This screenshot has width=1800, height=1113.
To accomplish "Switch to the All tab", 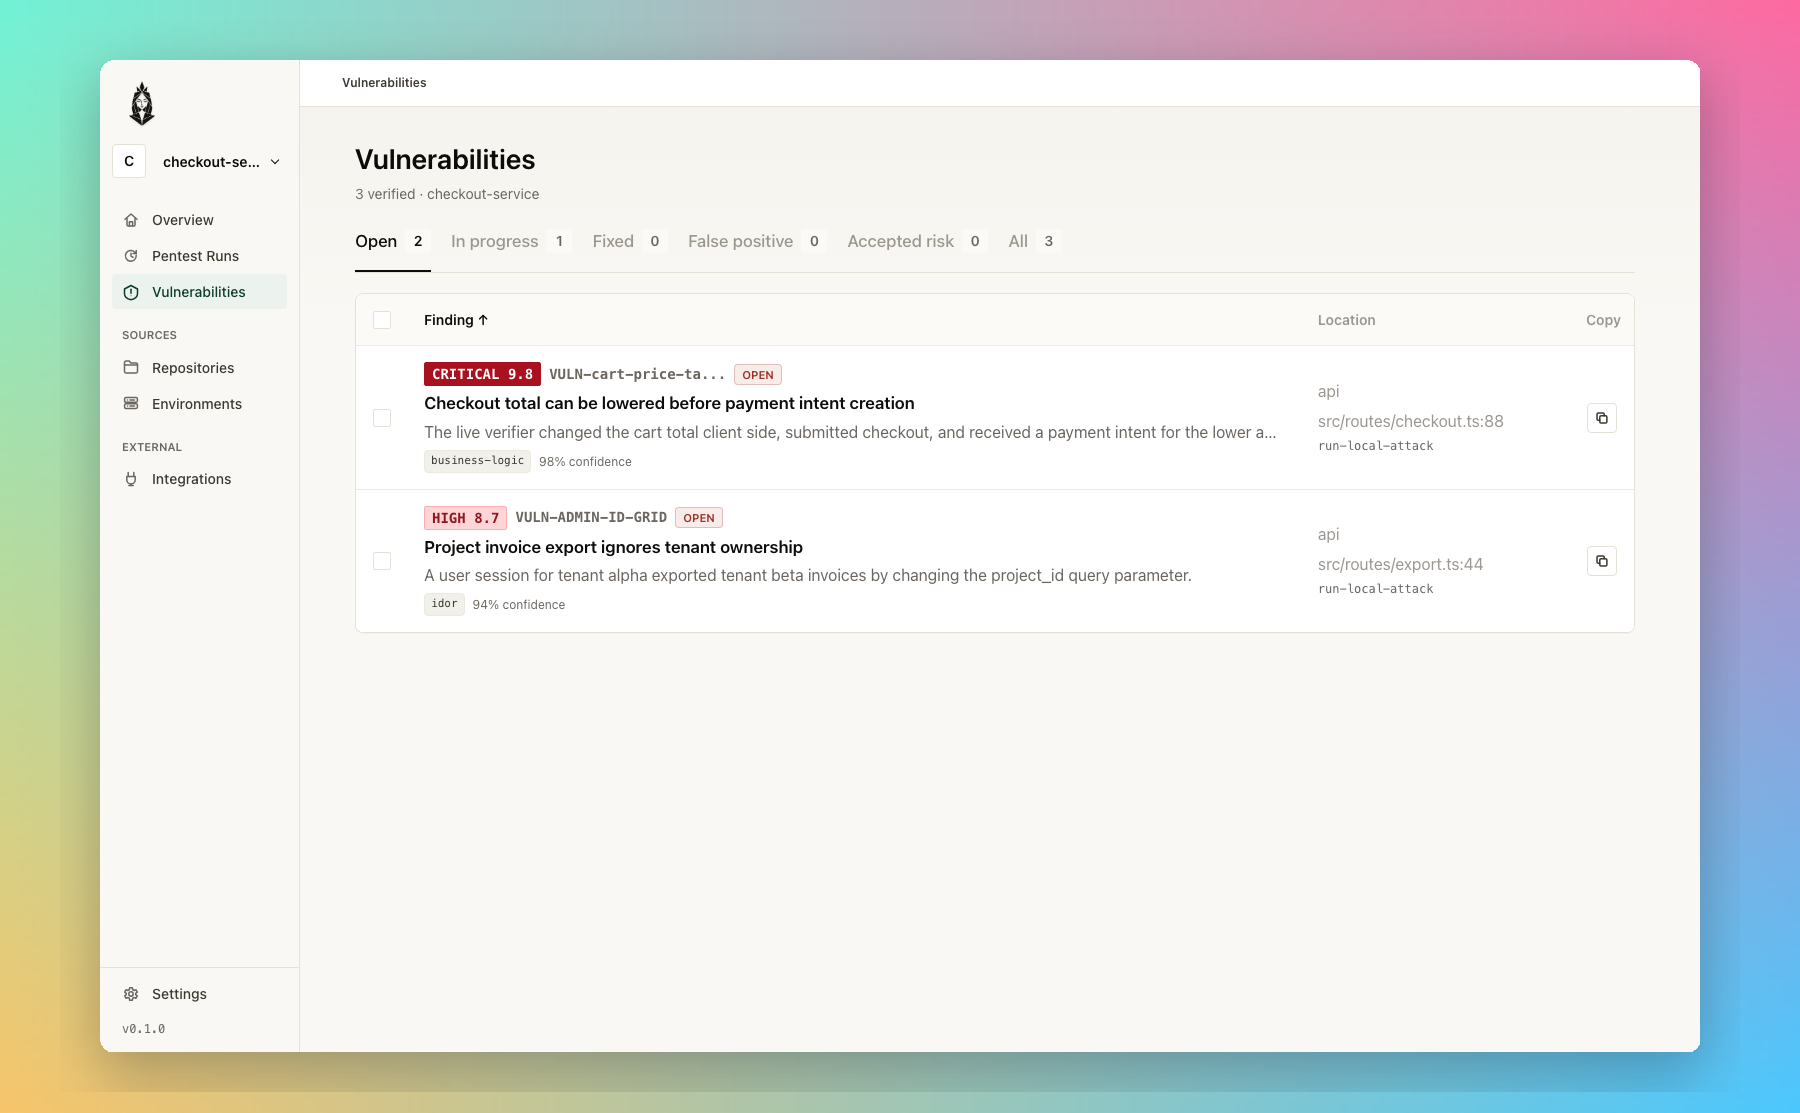I will [1034, 241].
